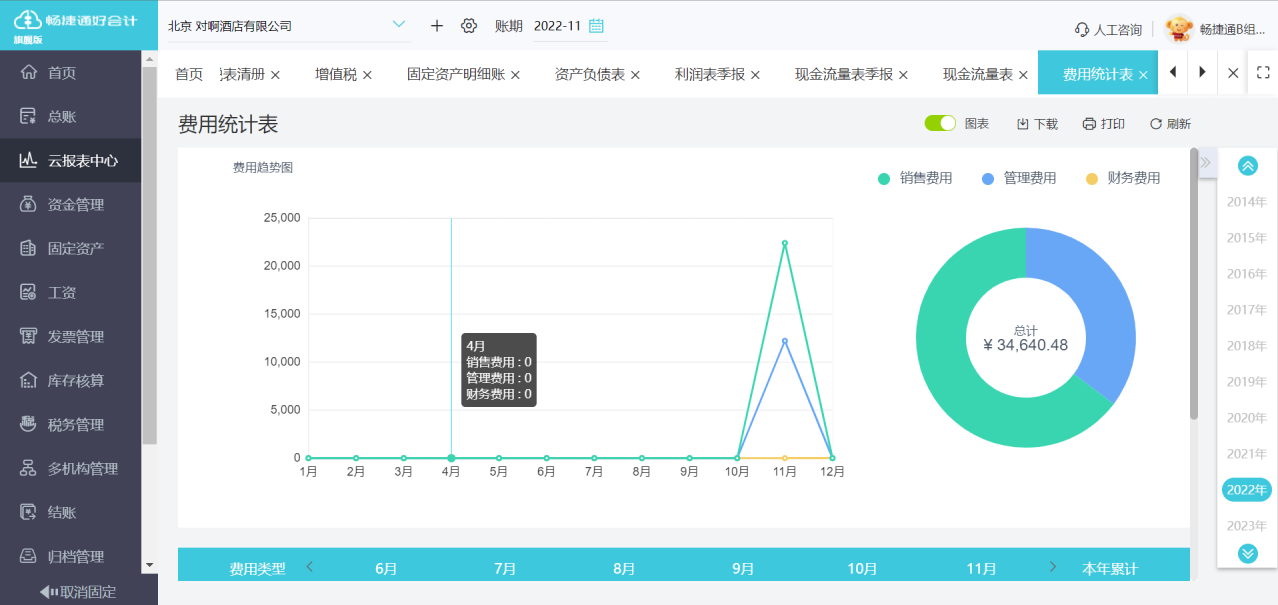This screenshot has width=1278, height=605.
Task: Expand the 北京对啊酒店有限公司 company dropdown
Action: coord(400,24)
